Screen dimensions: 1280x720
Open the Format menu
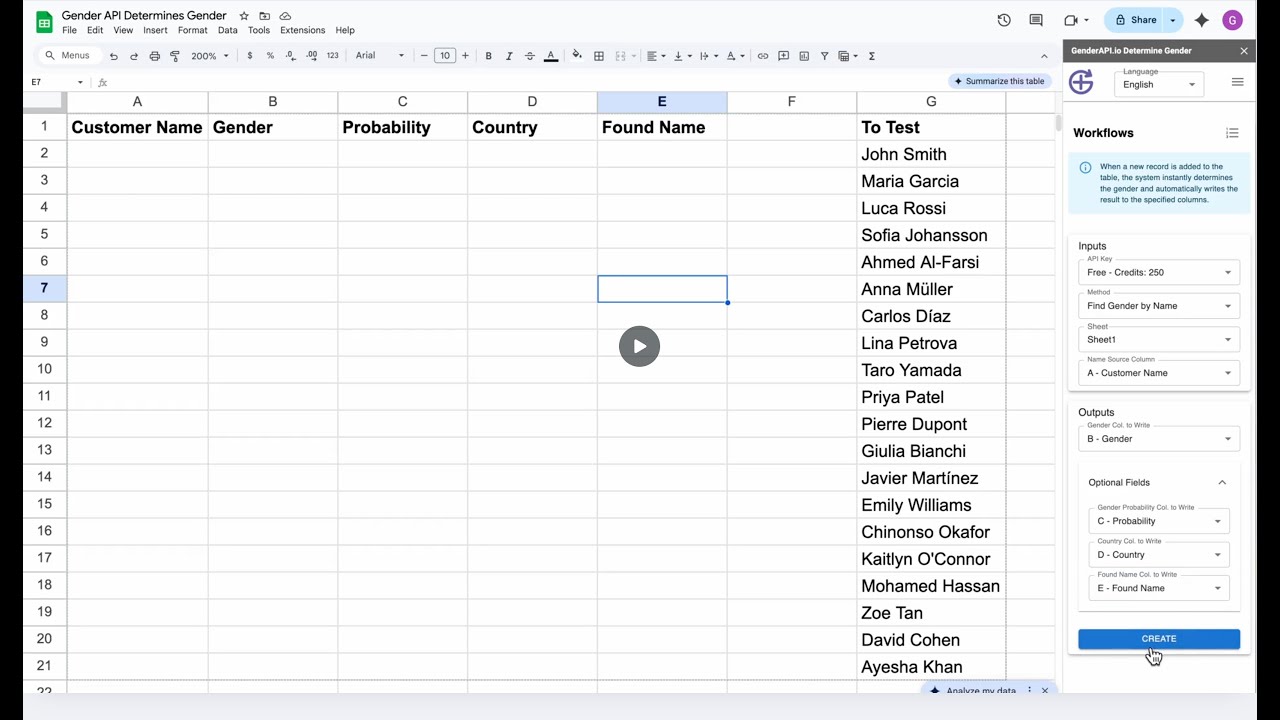[x=192, y=30]
